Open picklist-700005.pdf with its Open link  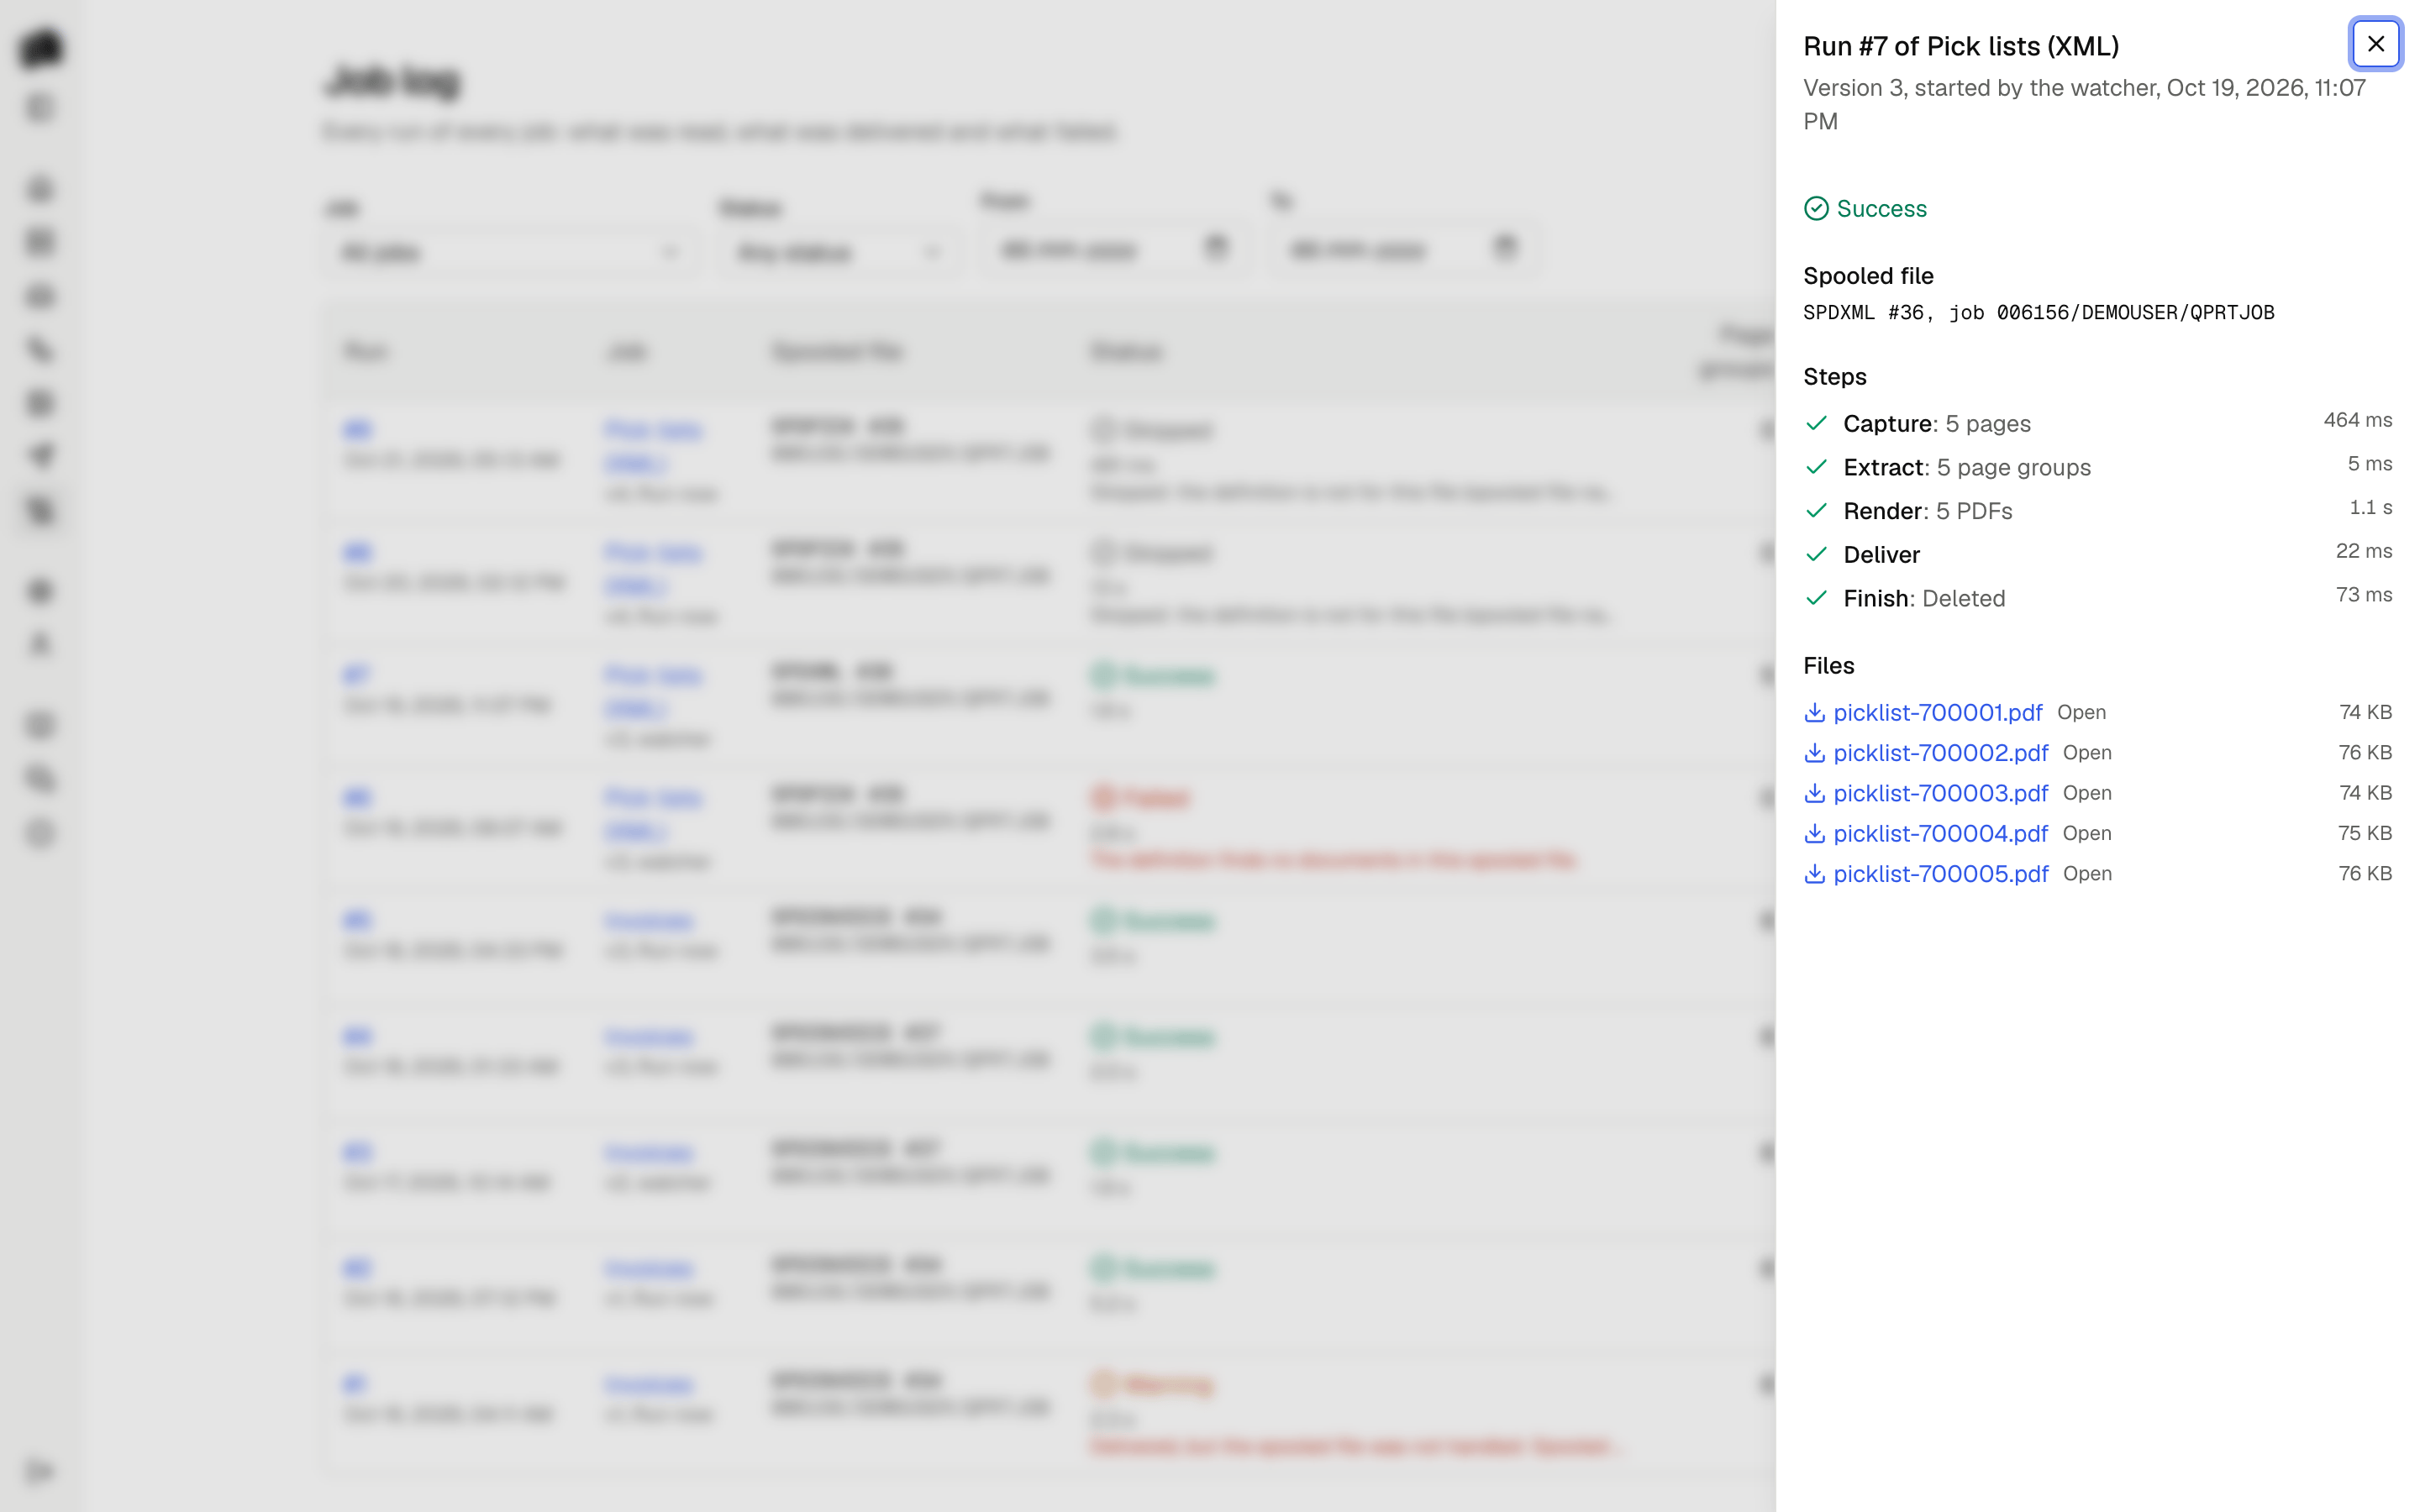[2087, 873]
